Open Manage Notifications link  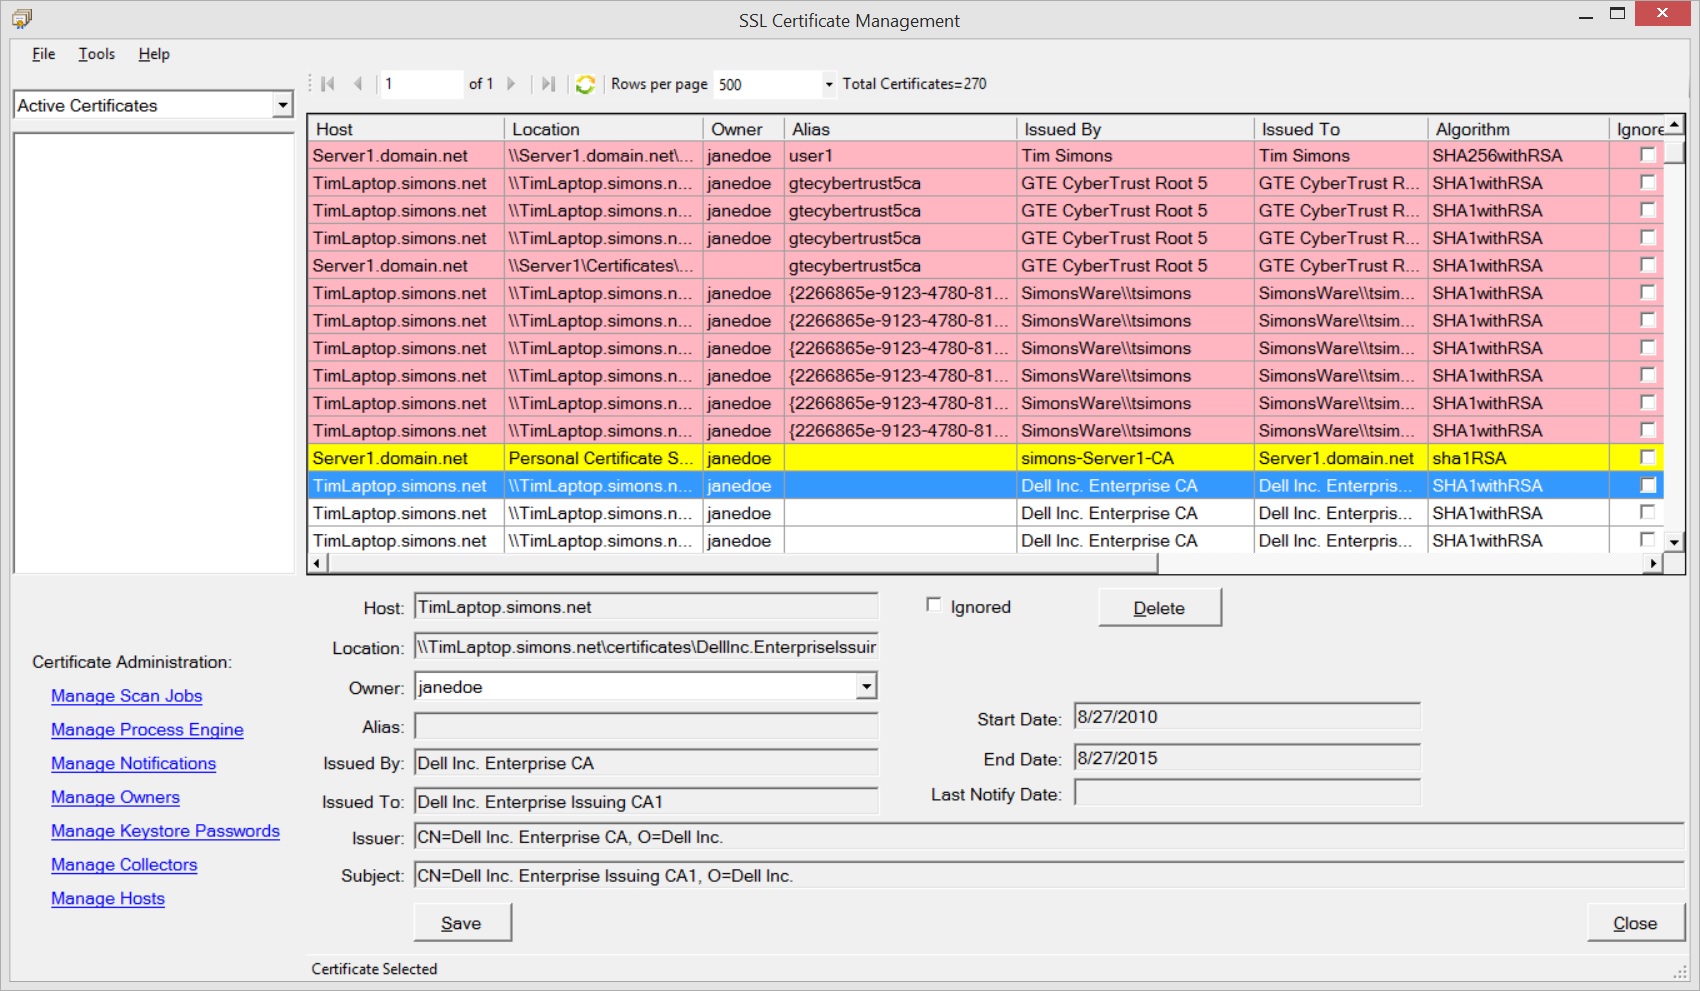133,764
